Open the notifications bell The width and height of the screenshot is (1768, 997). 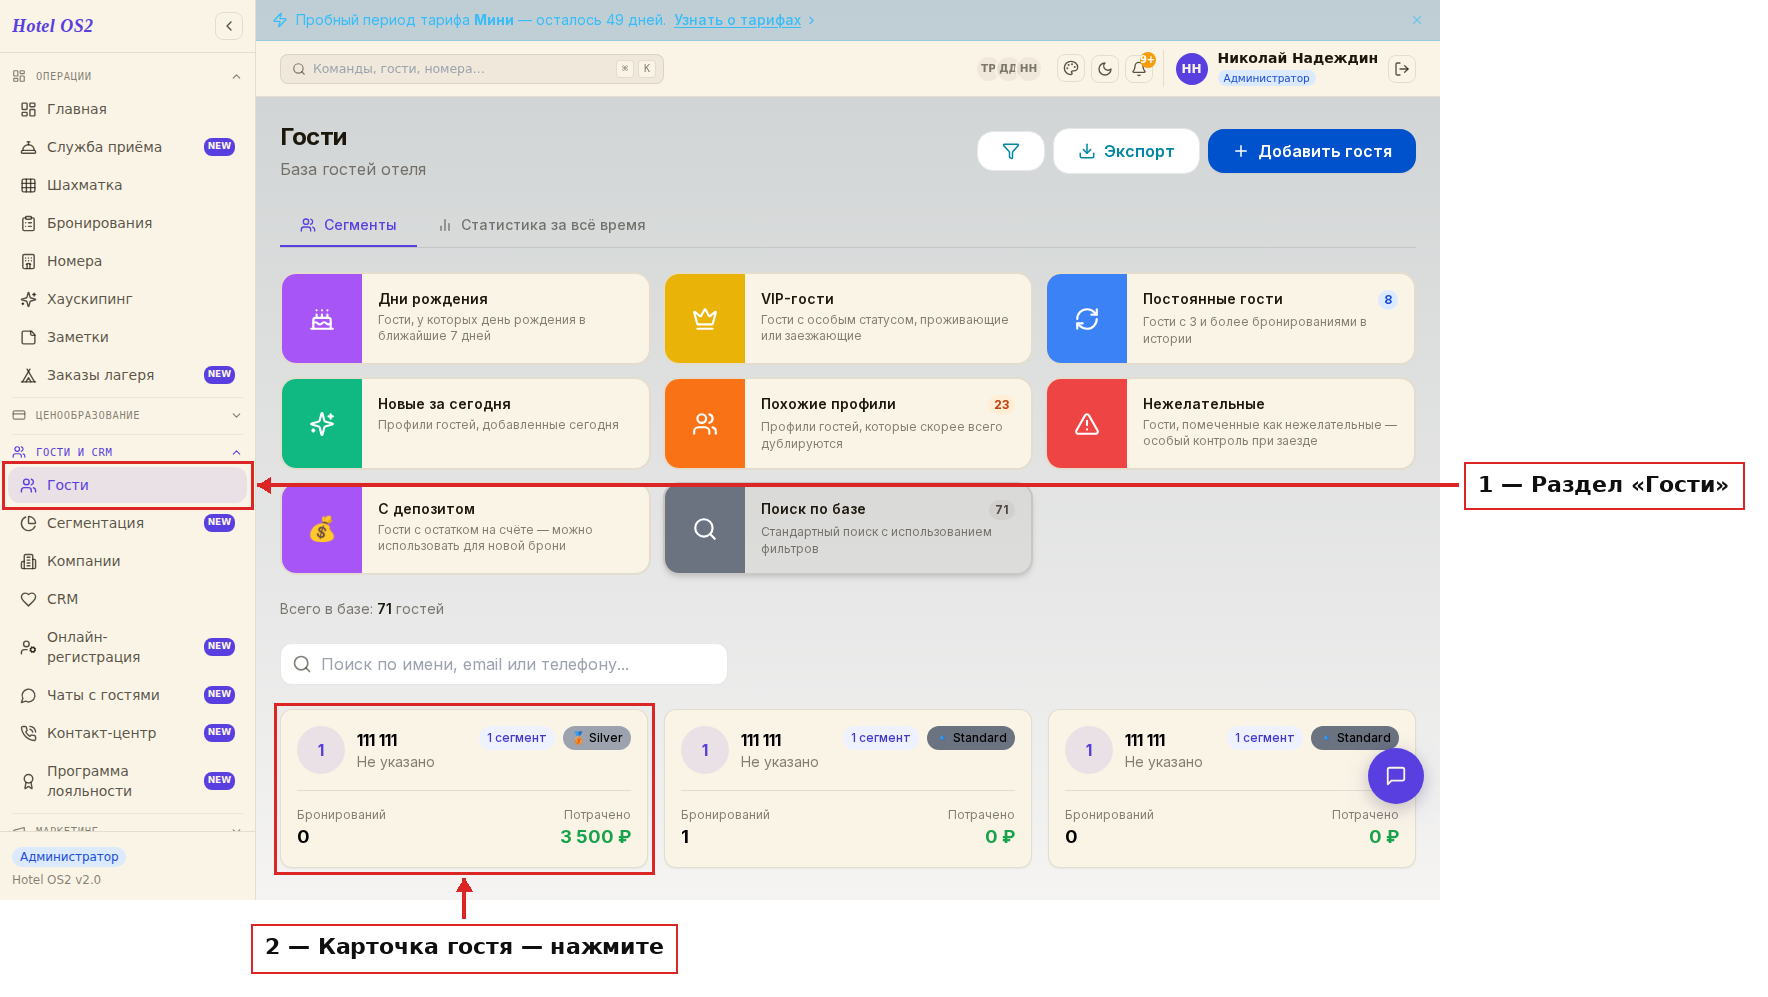(1139, 69)
